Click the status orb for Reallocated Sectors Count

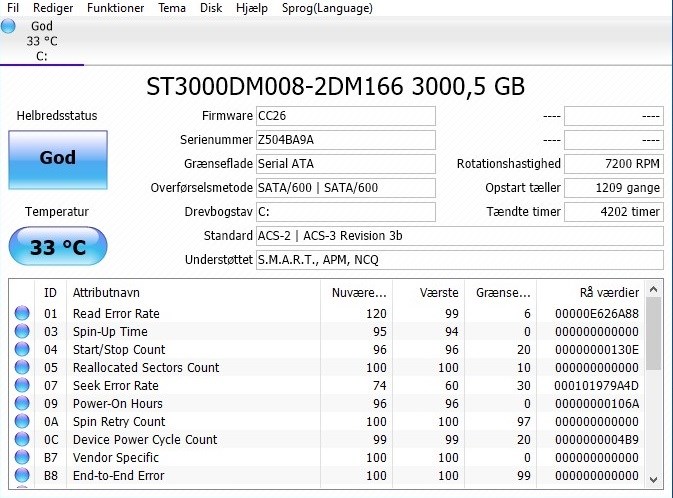22,367
